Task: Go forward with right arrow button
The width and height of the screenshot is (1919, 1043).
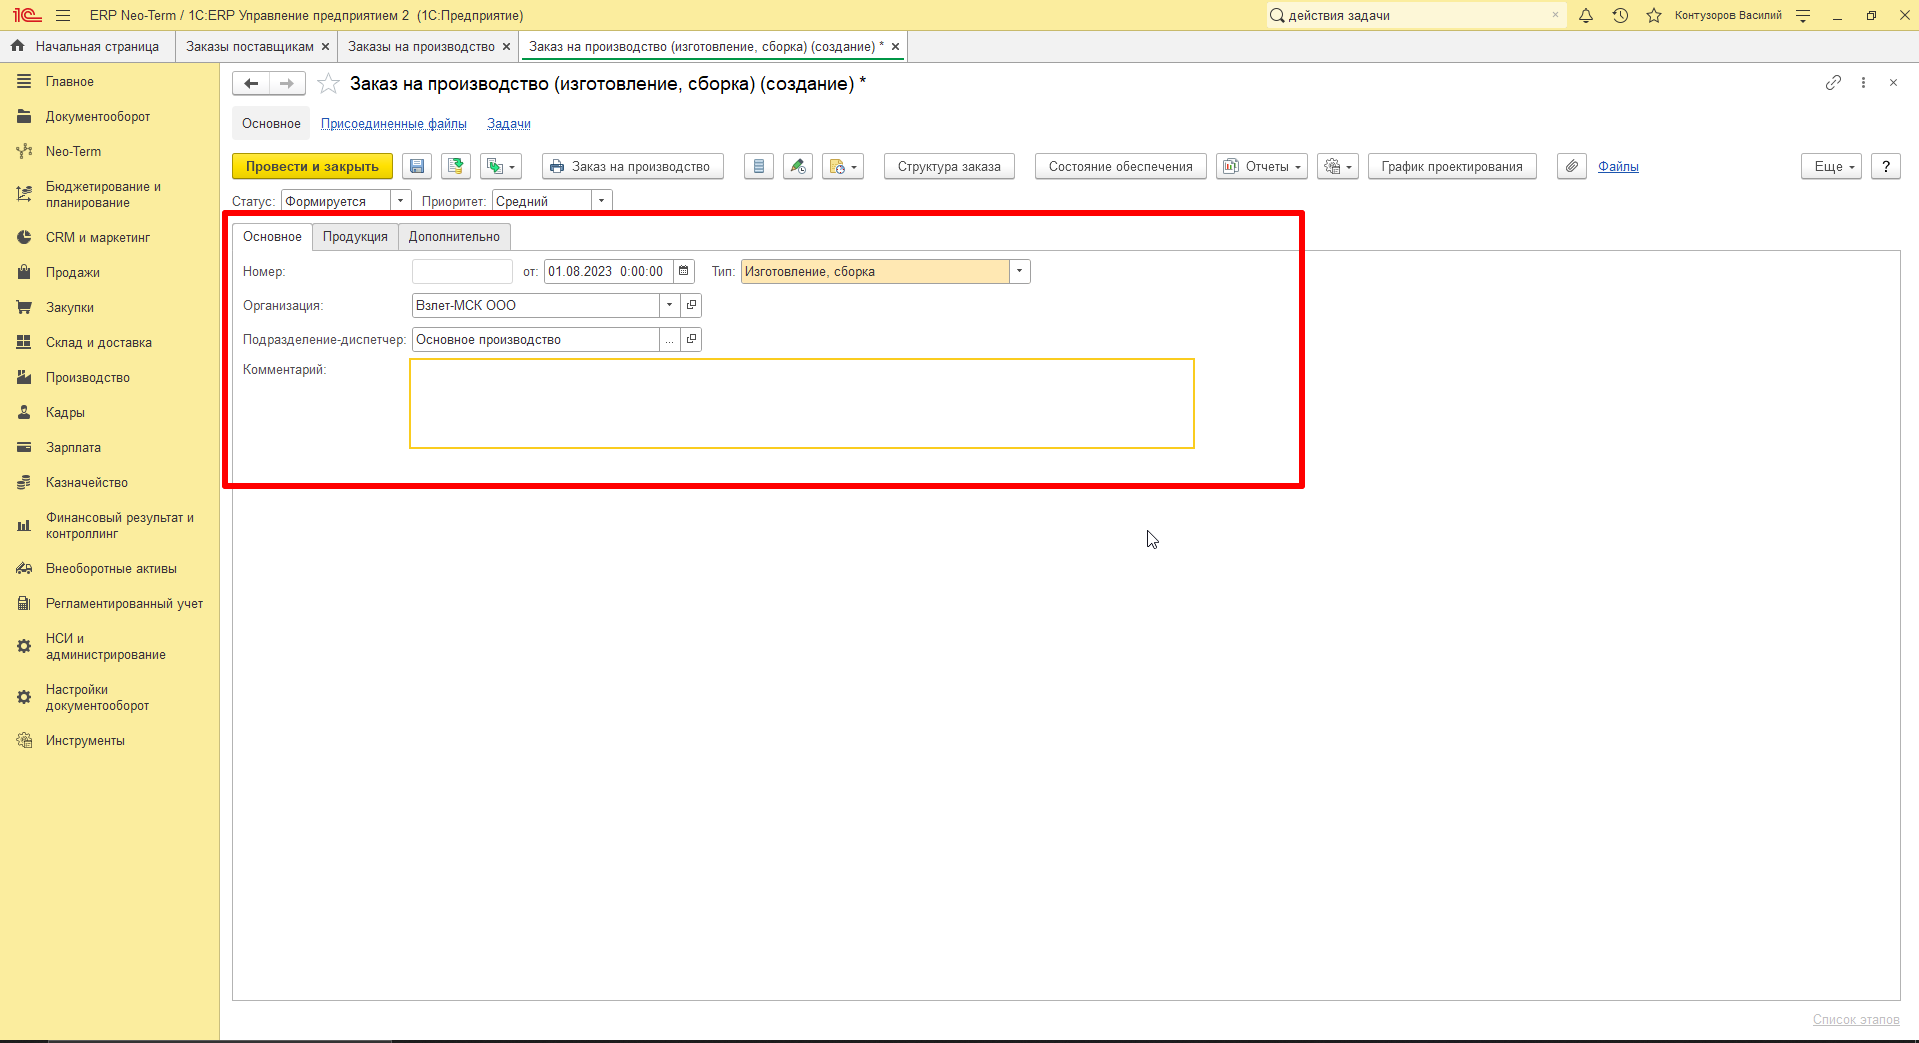Action: [x=288, y=84]
